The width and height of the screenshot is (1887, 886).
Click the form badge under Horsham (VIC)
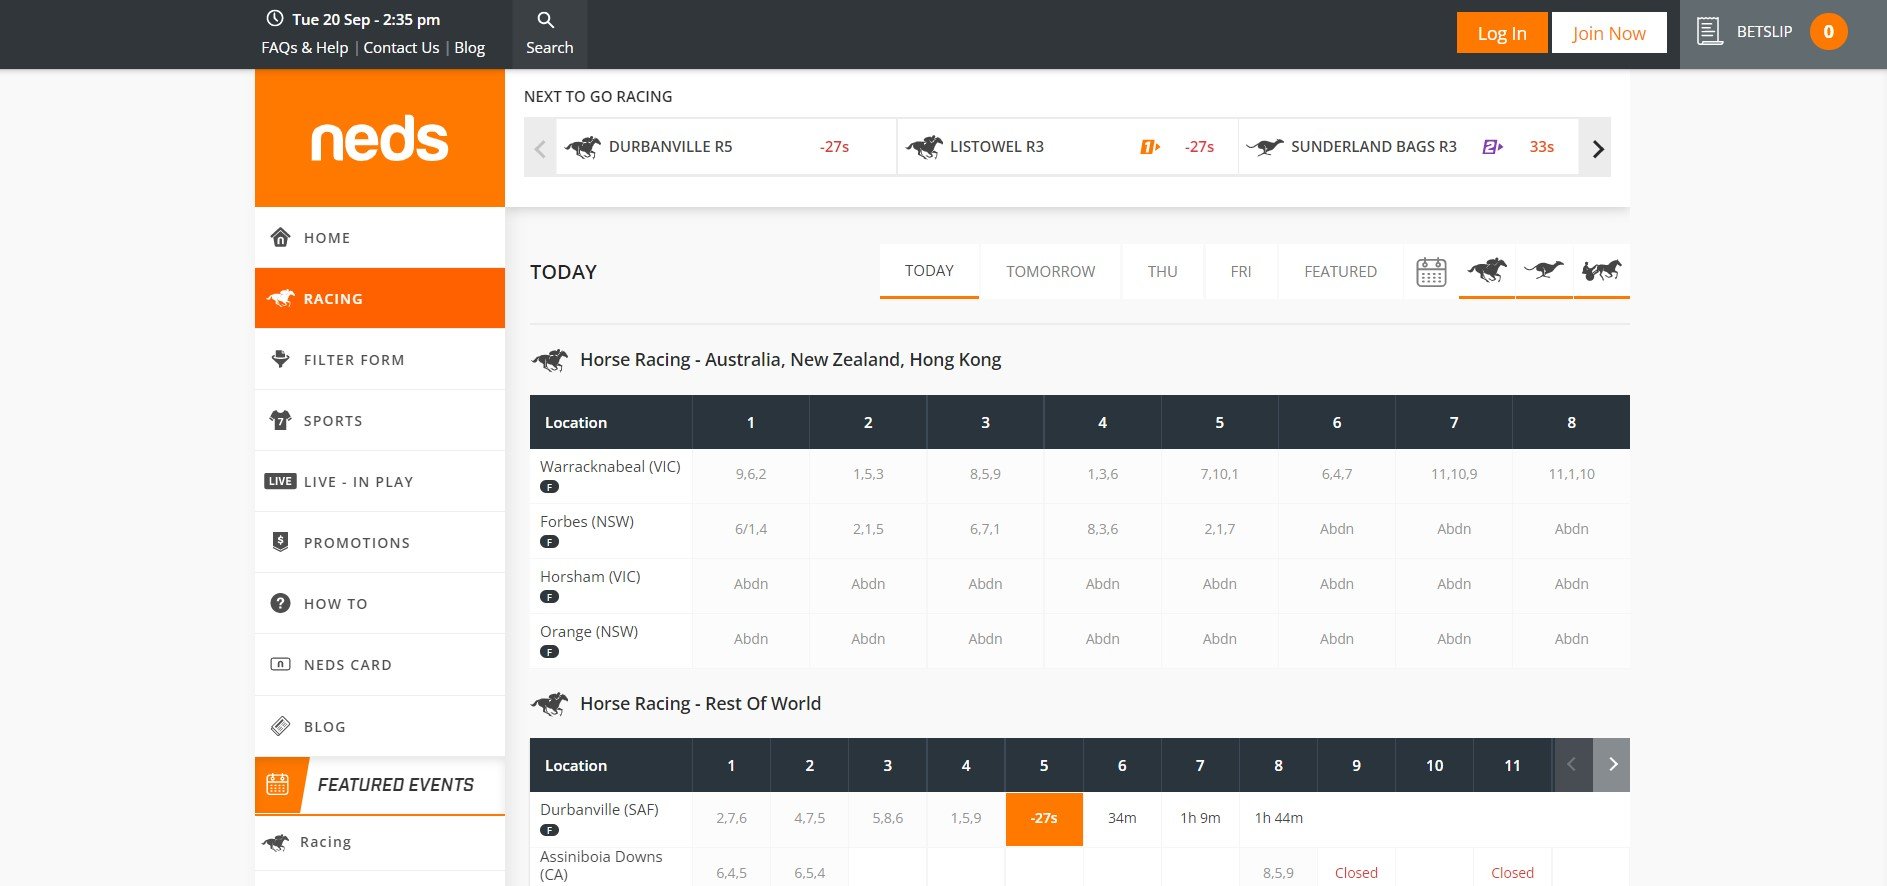pos(549,597)
